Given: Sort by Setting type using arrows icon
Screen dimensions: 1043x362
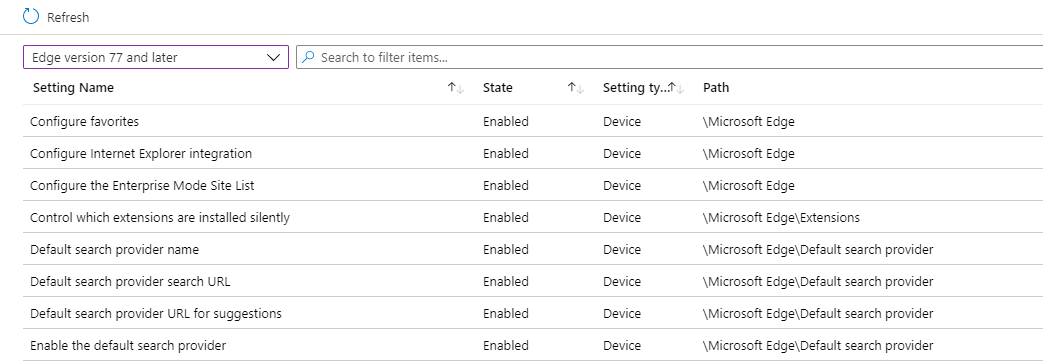Looking at the screenshot, I should pos(676,88).
